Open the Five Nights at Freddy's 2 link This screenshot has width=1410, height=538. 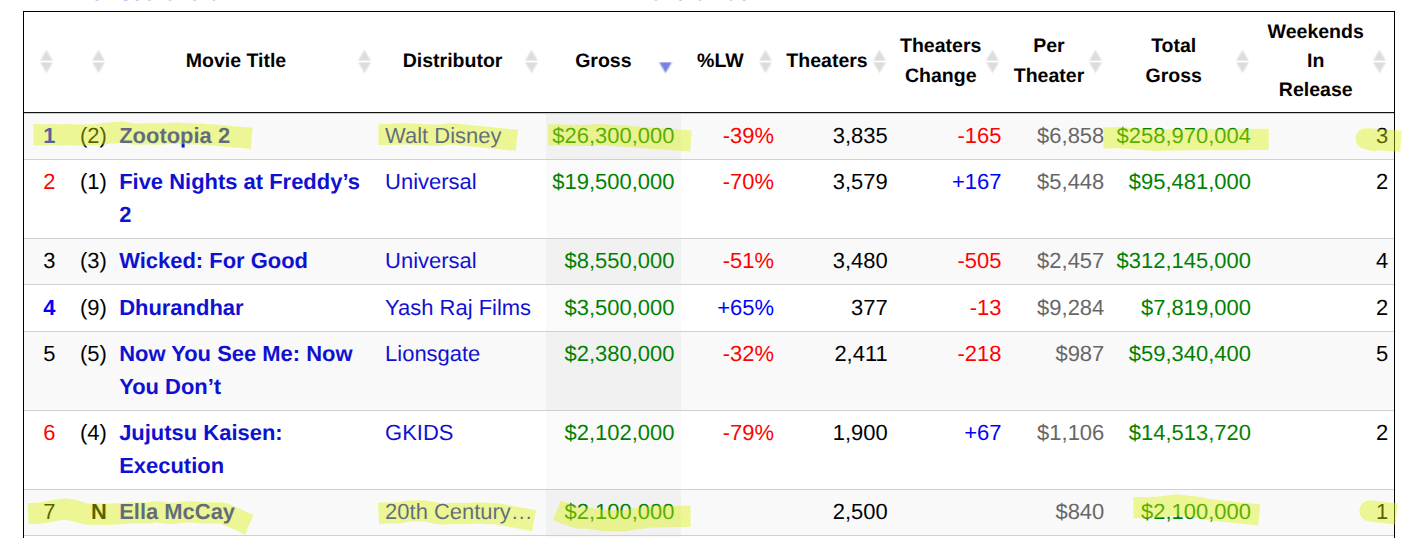pos(239,183)
